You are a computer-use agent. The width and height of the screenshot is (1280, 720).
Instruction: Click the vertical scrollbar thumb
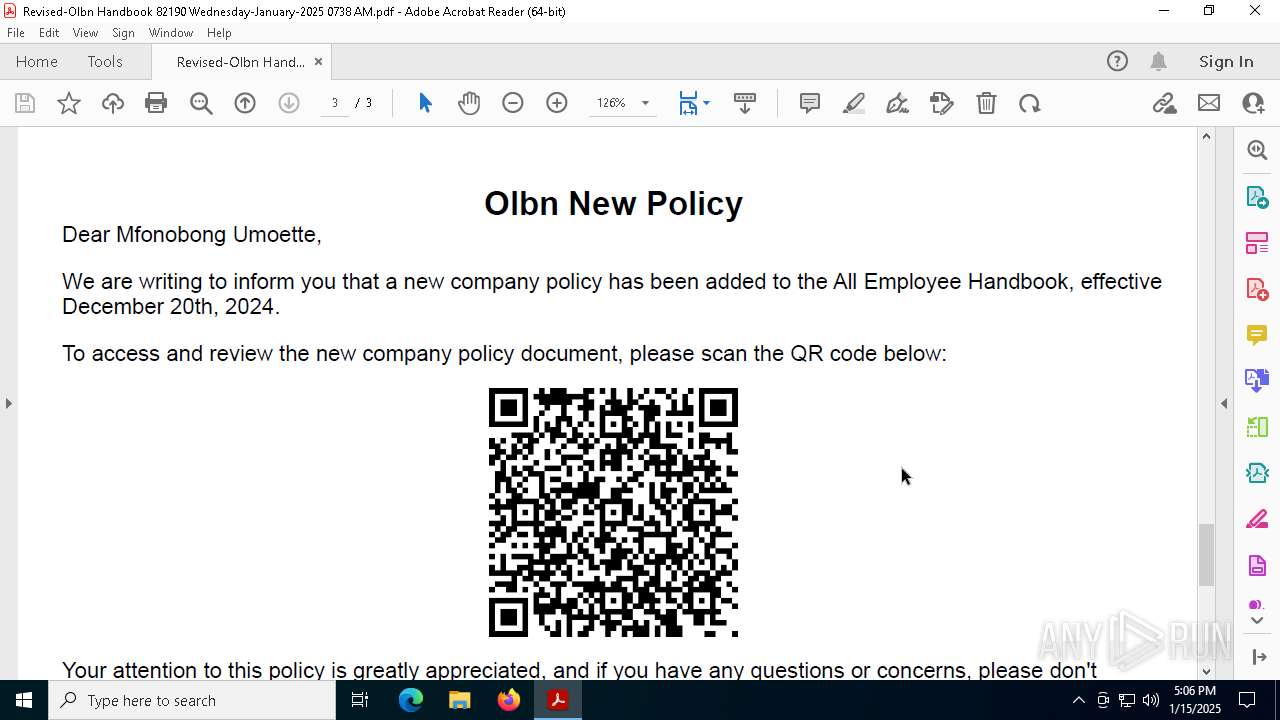(1206, 555)
